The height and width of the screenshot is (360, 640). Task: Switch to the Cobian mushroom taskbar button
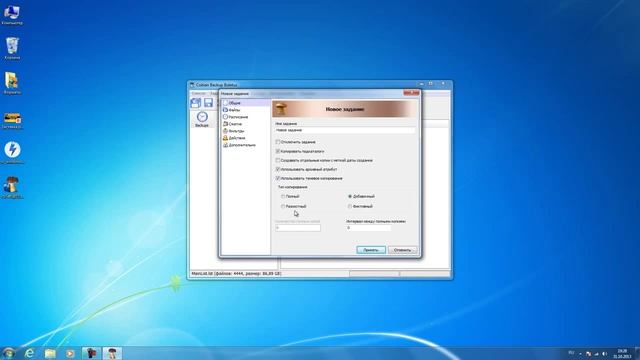(112, 353)
